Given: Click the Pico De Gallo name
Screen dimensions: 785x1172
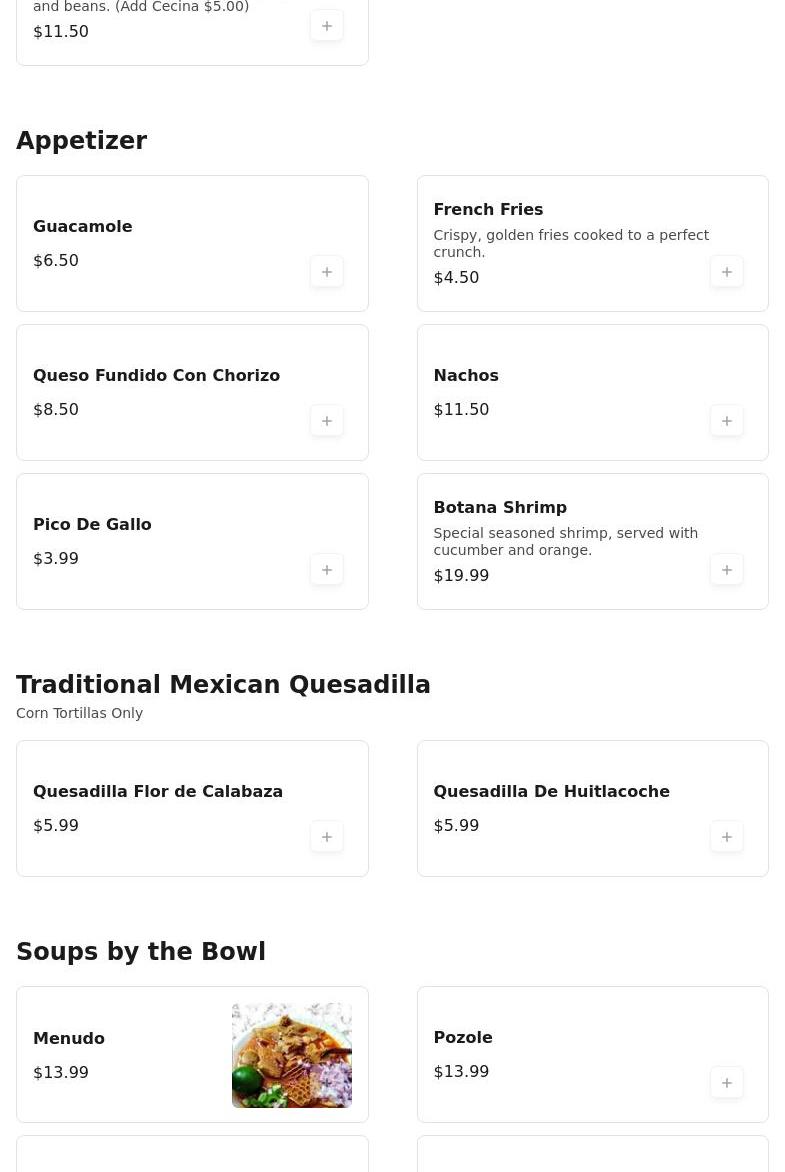Looking at the screenshot, I should tap(92, 525).
